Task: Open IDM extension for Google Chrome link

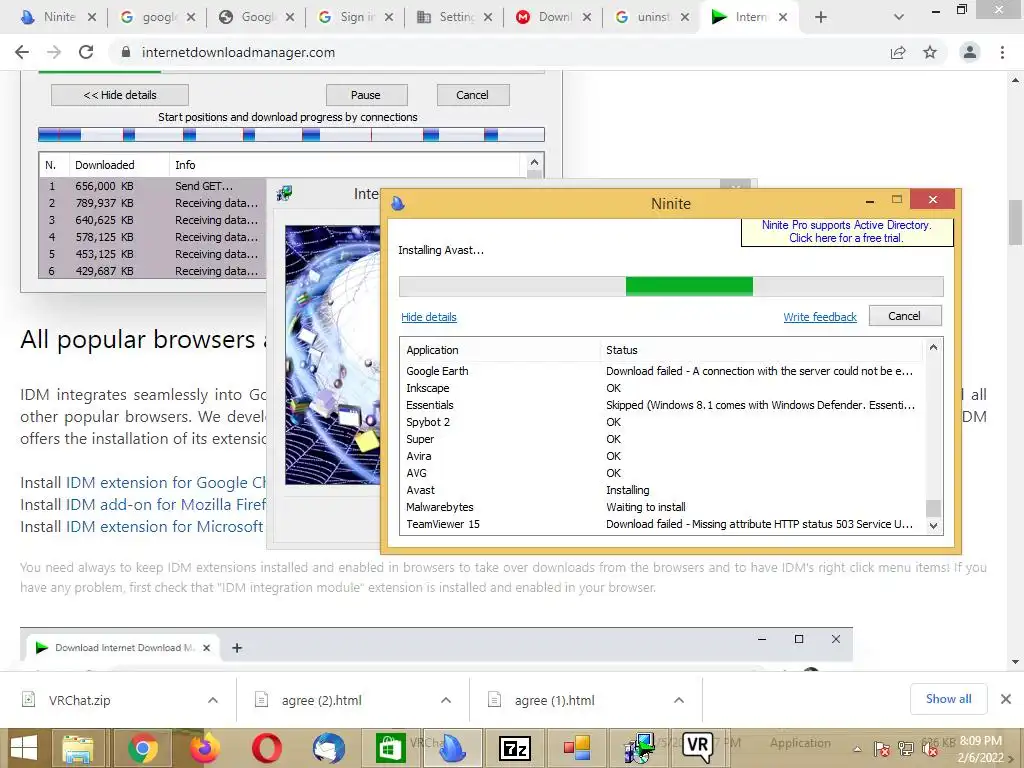Action: coord(166,483)
